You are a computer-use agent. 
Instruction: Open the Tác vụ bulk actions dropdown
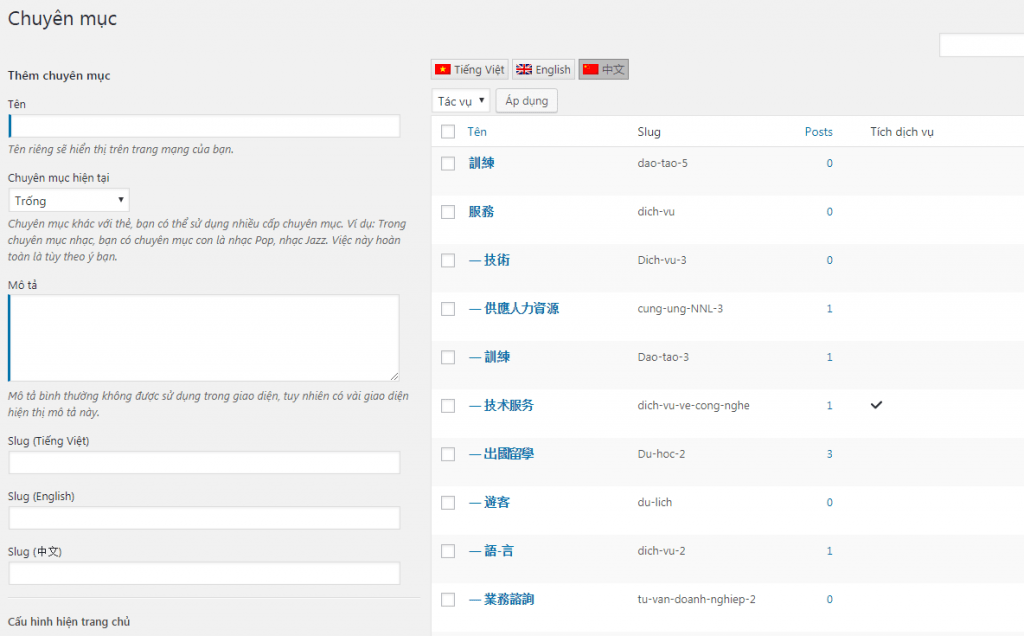[461, 101]
